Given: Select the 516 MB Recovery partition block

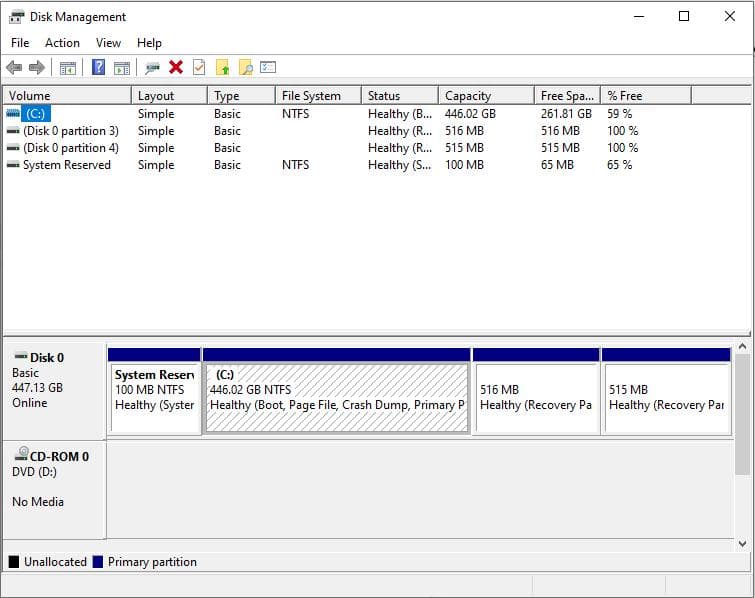Looking at the screenshot, I should [536, 397].
